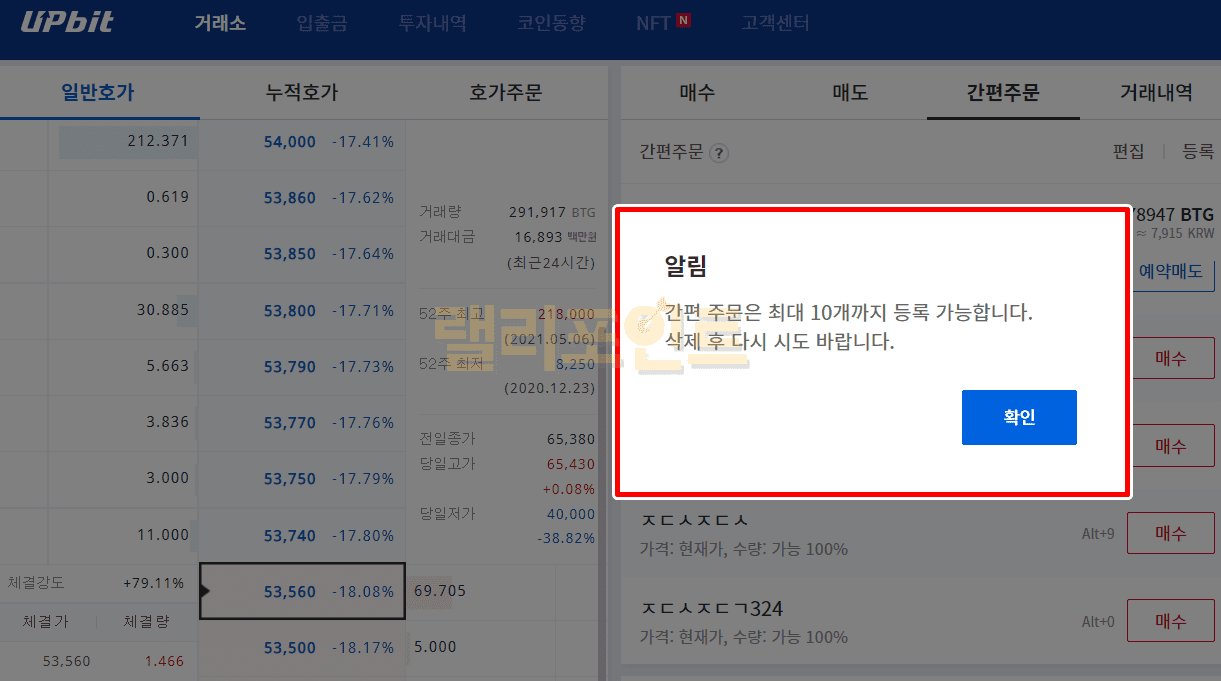Click 확인 button in the alert dialog
This screenshot has height=681, width=1221.
(x=1018, y=417)
